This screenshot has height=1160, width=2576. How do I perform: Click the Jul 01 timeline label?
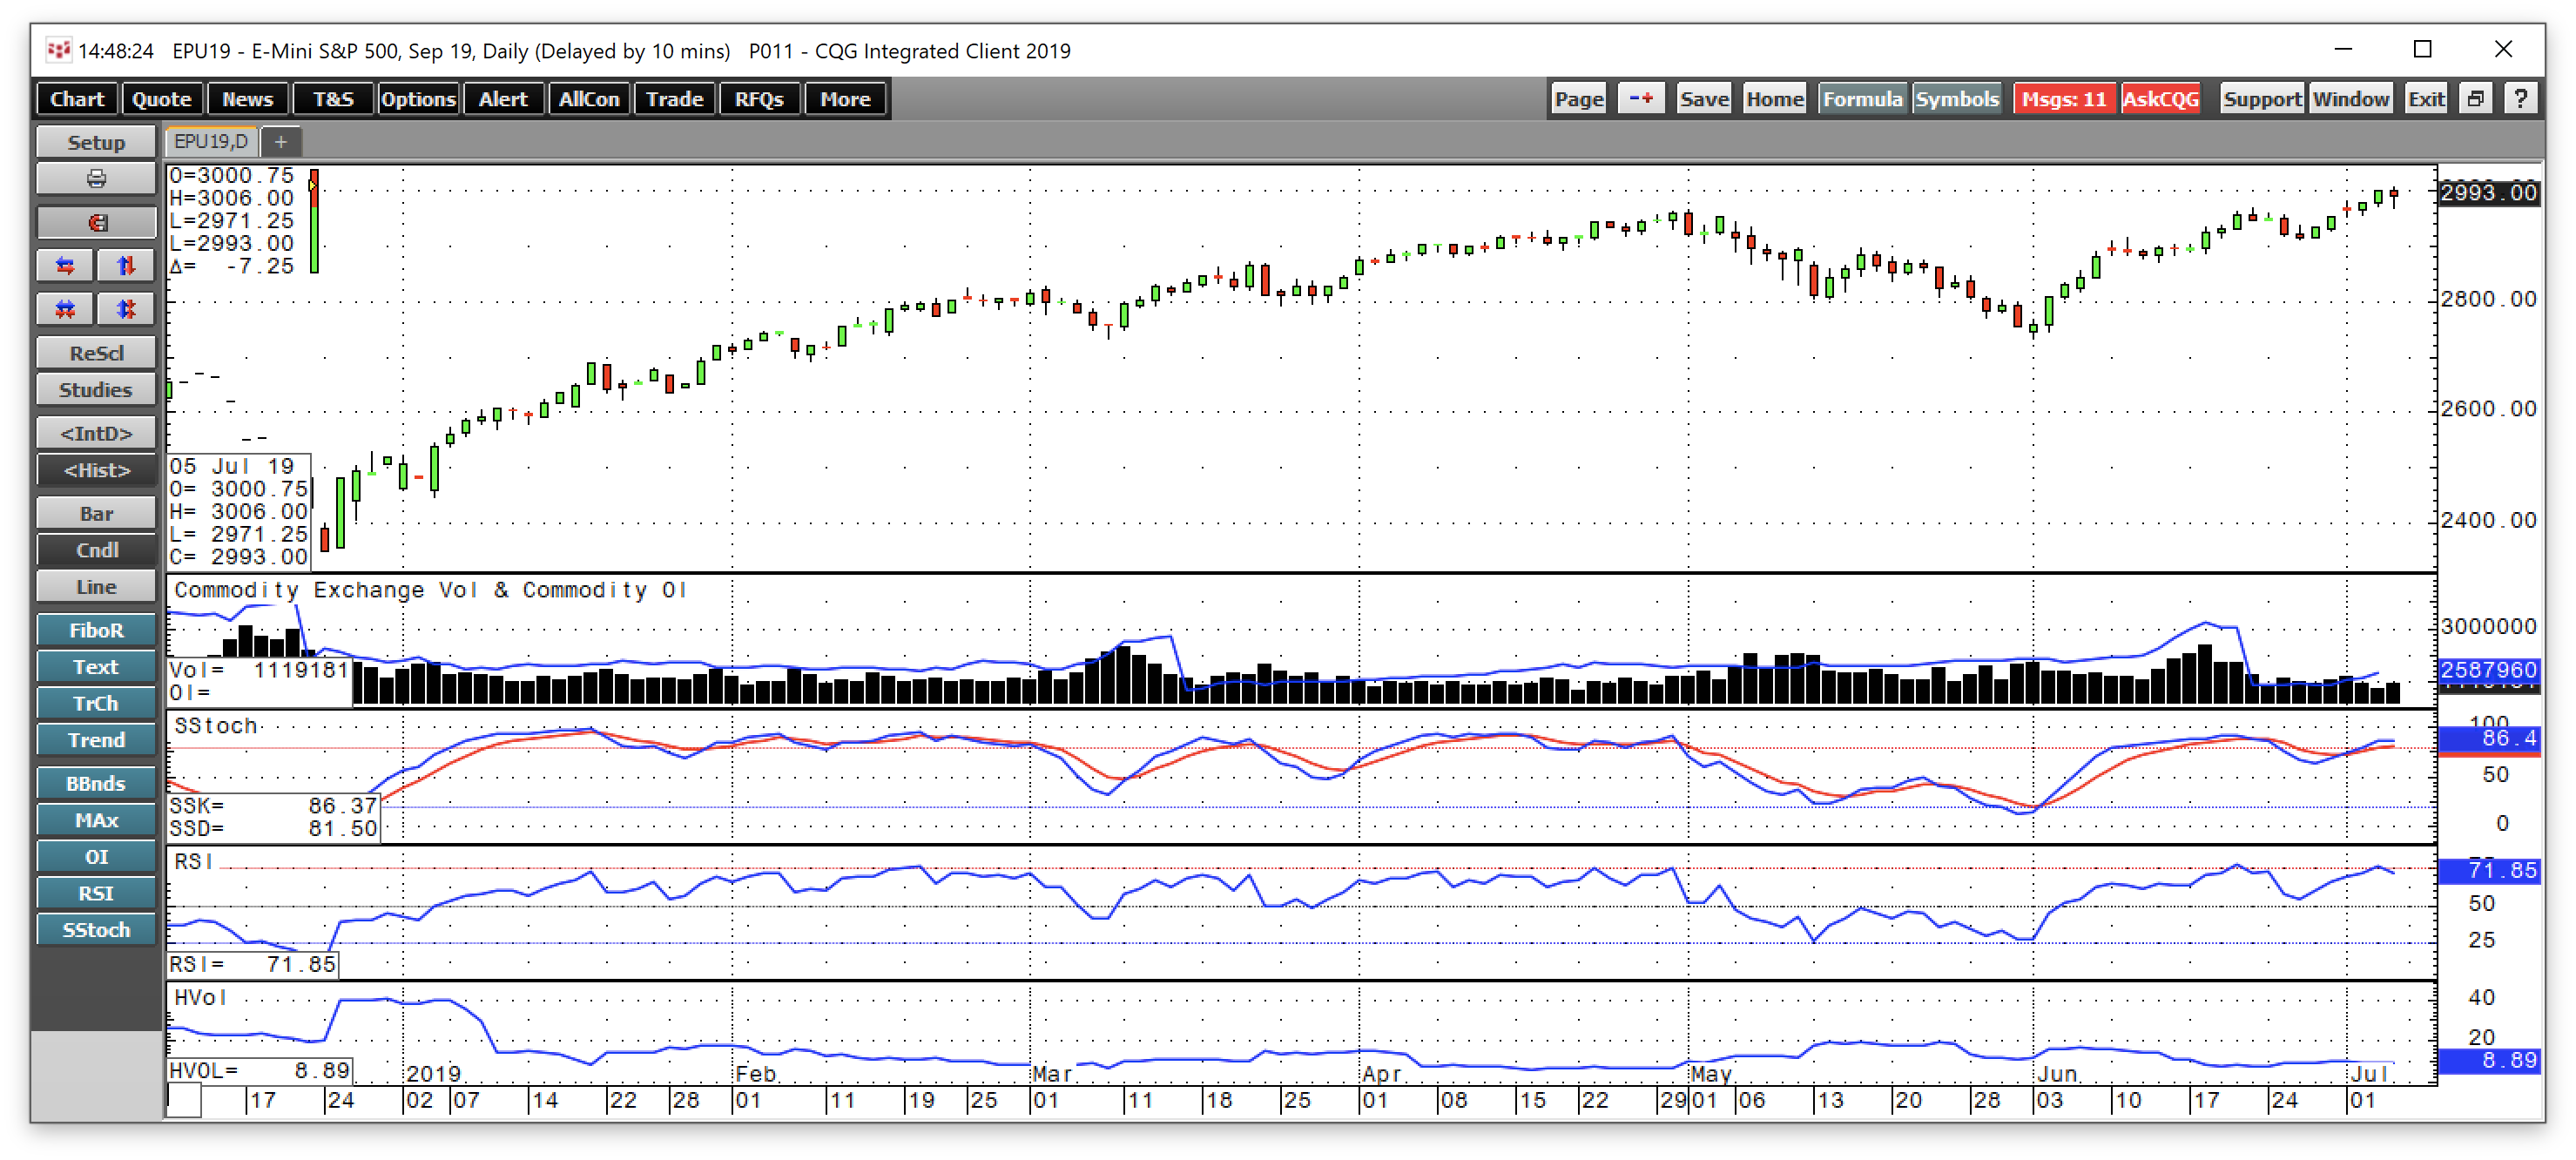point(2364,1100)
